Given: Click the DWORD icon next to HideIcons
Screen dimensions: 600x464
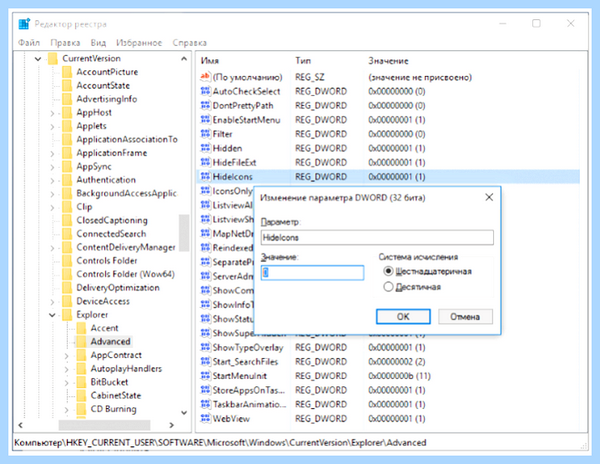Looking at the screenshot, I should point(205,176).
